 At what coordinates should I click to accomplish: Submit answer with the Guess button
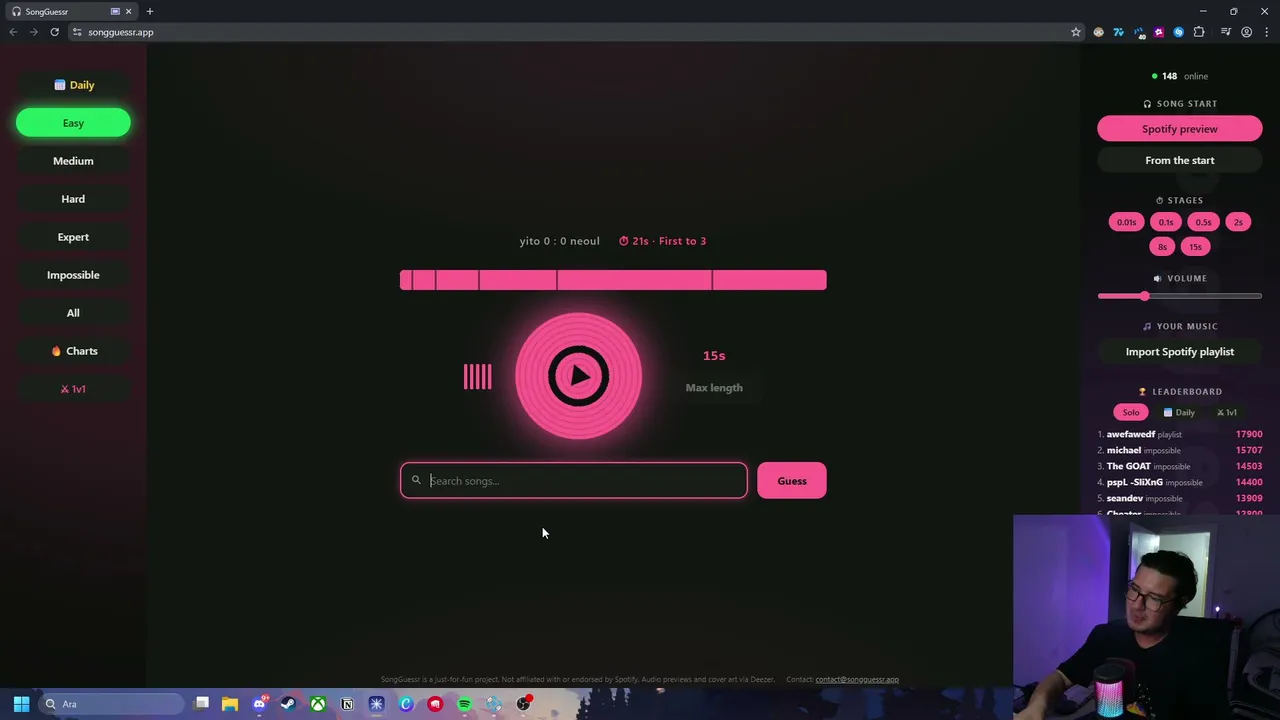click(x=792, y=481)
